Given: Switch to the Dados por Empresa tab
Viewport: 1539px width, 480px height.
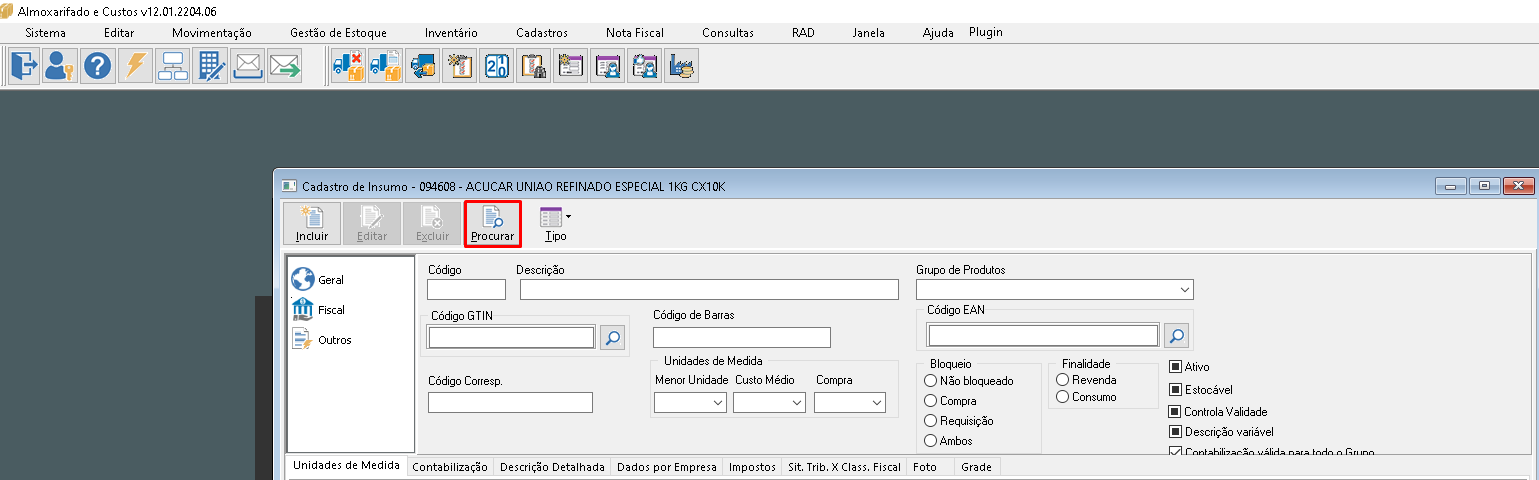Looking at the screenshot, I should coord(667,467).
